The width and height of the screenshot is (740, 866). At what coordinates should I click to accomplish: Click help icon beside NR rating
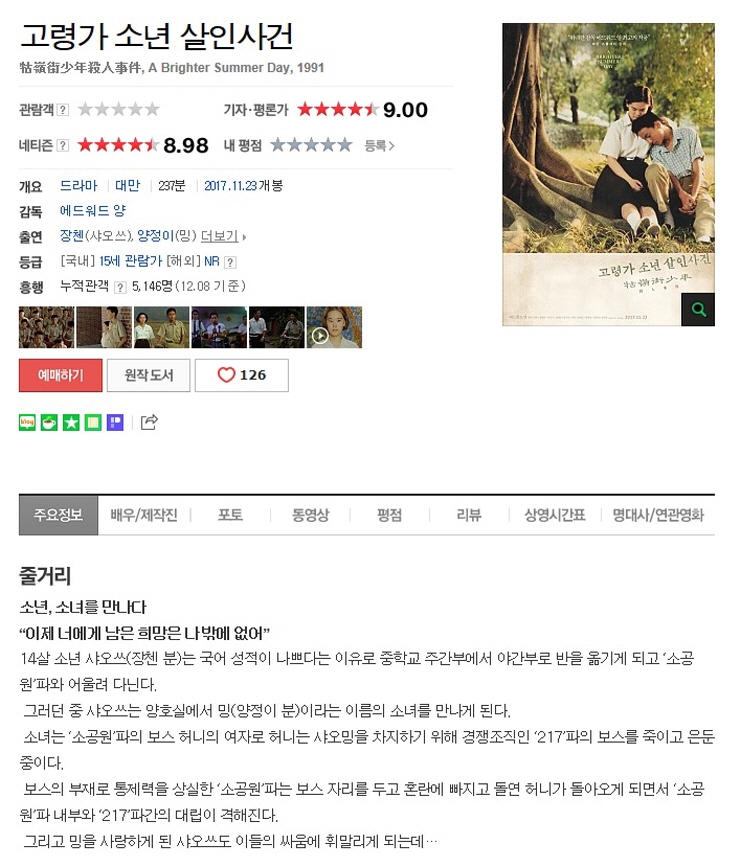231,262
